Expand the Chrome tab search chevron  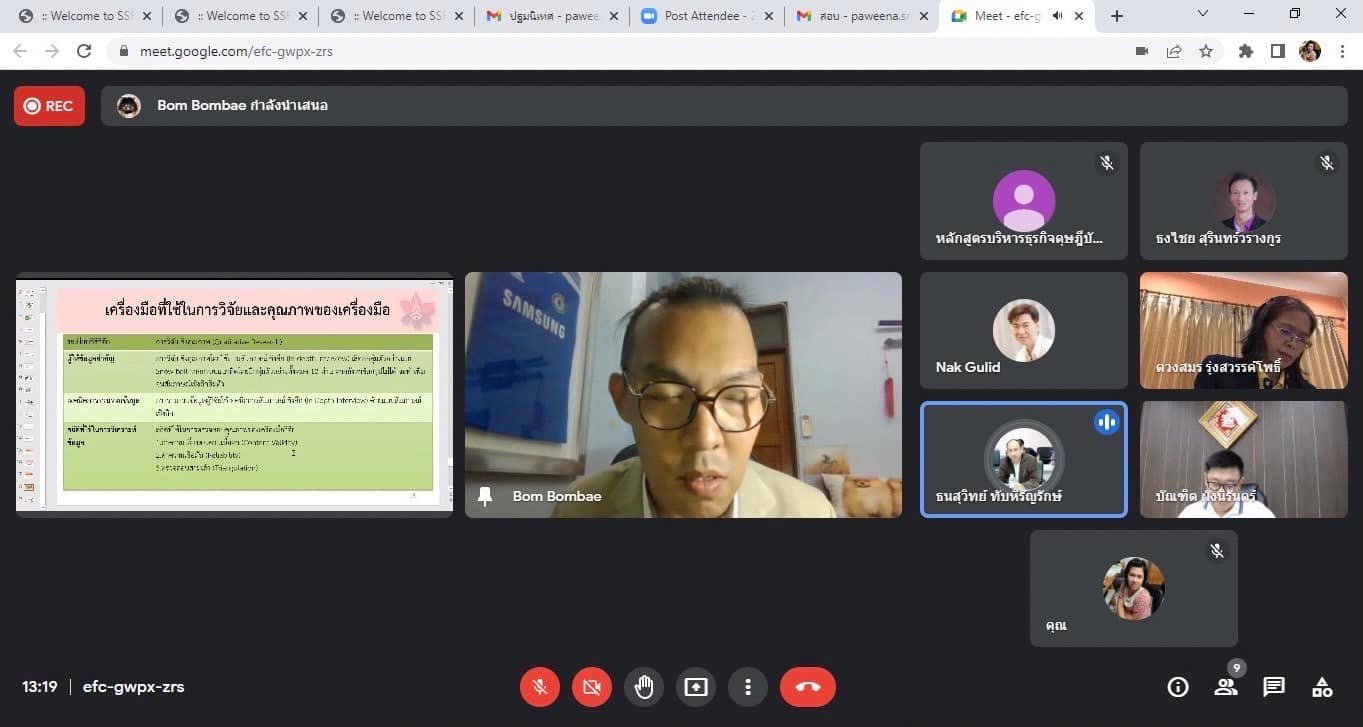click(x=1203, y=14)
